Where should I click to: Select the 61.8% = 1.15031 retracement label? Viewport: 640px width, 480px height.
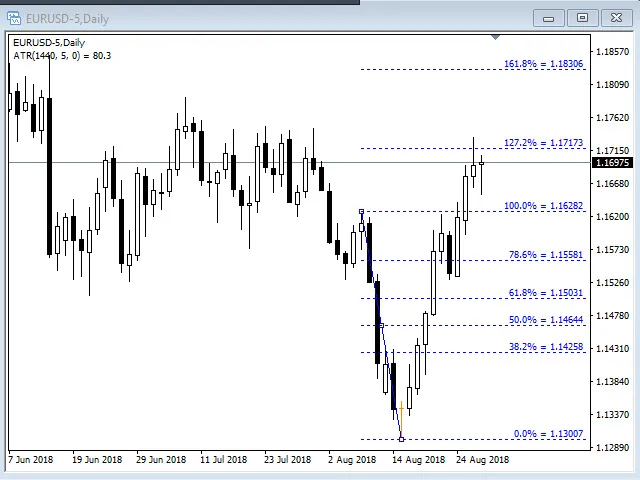545,293
